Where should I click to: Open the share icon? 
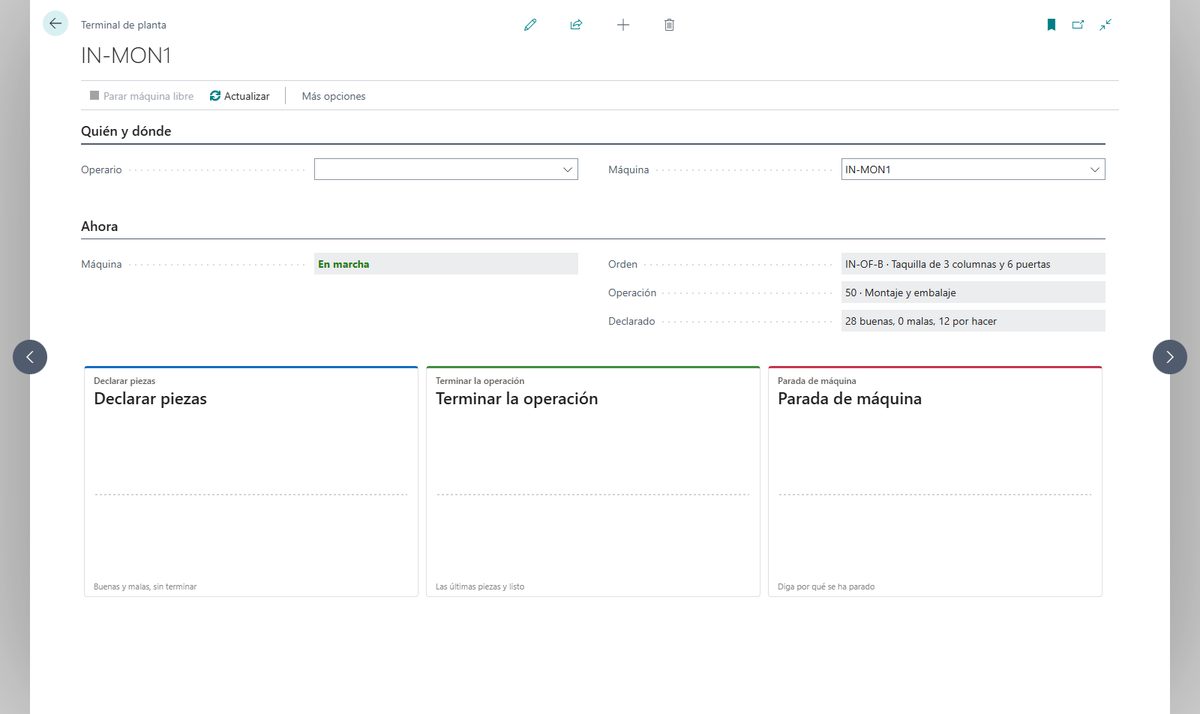tap(576, 25)
